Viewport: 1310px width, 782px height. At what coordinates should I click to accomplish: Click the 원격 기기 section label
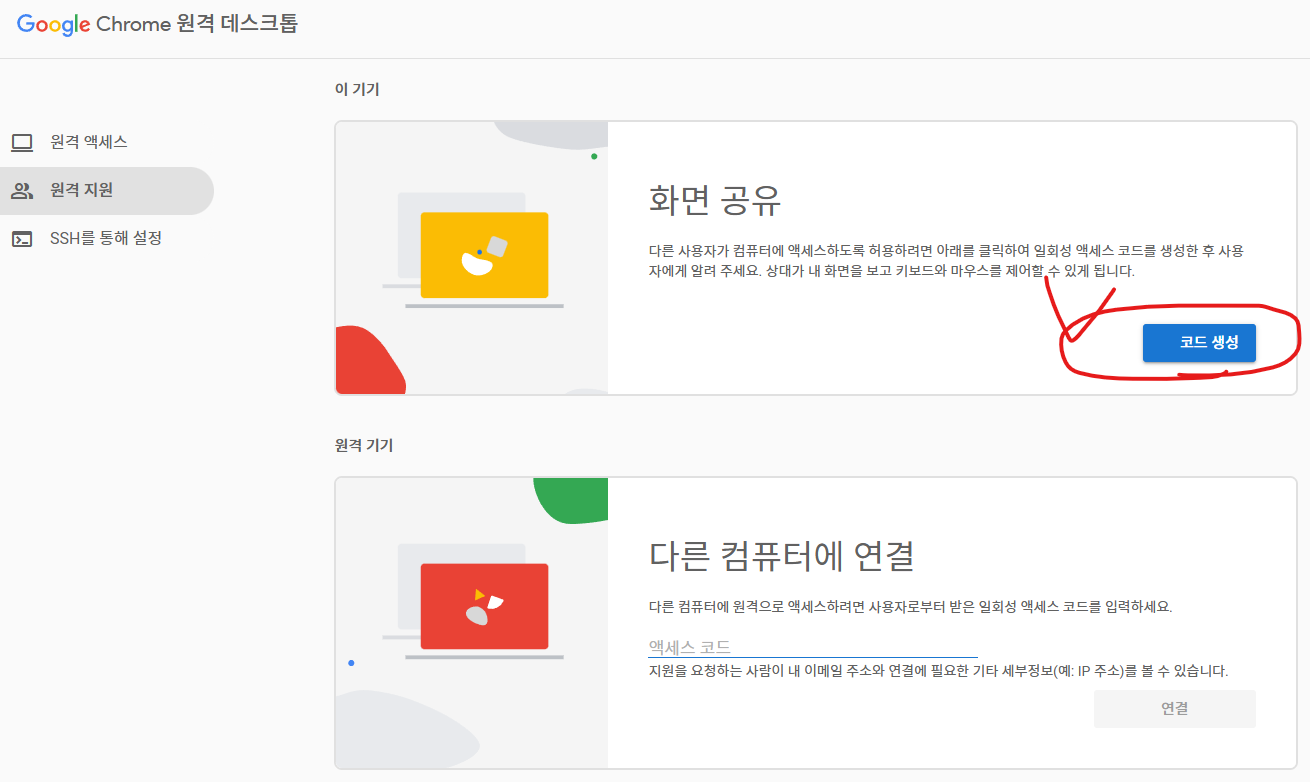click(x=364, y=445)
